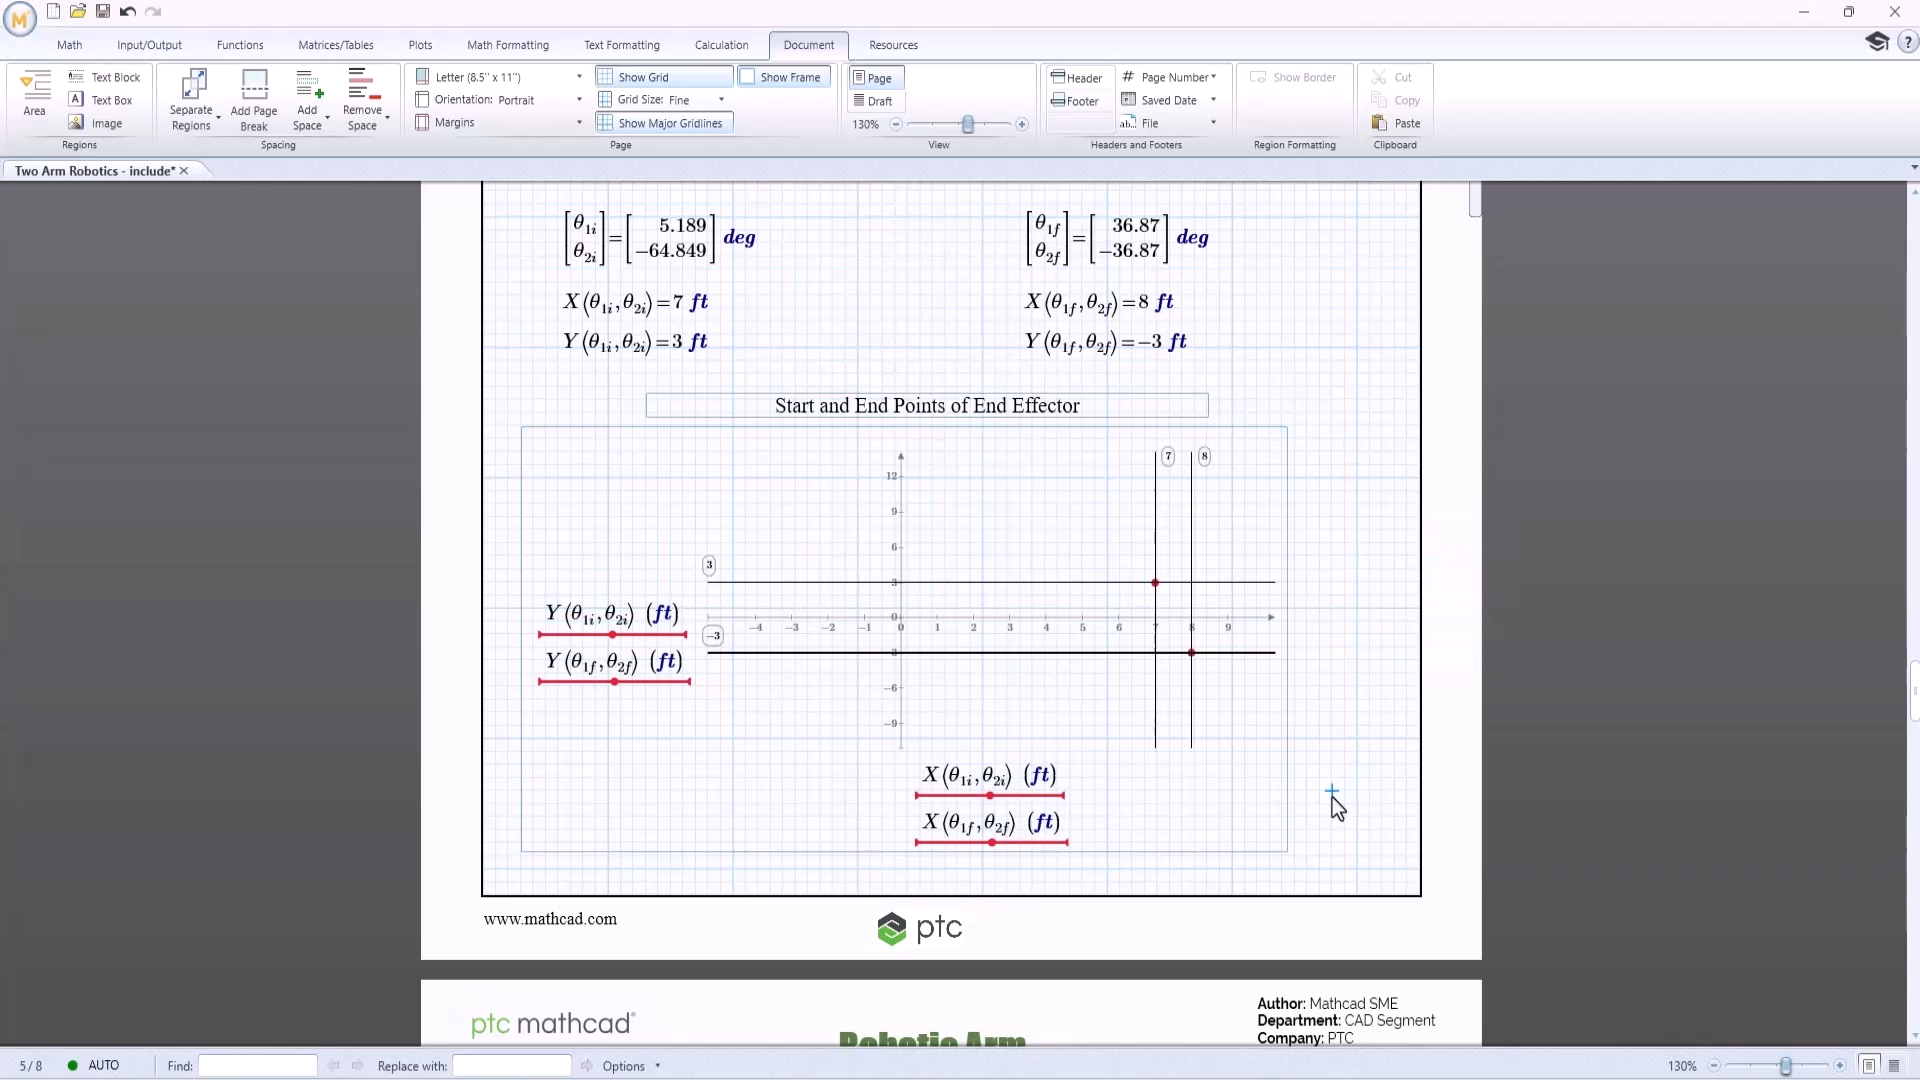Open the Text Formatting tab
The width and height of the screenshot is (1920, 1080).
[x=622, y=45]
